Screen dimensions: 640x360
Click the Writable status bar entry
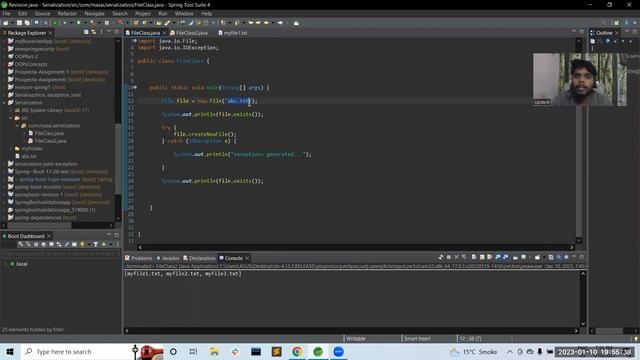click(356, 338)
